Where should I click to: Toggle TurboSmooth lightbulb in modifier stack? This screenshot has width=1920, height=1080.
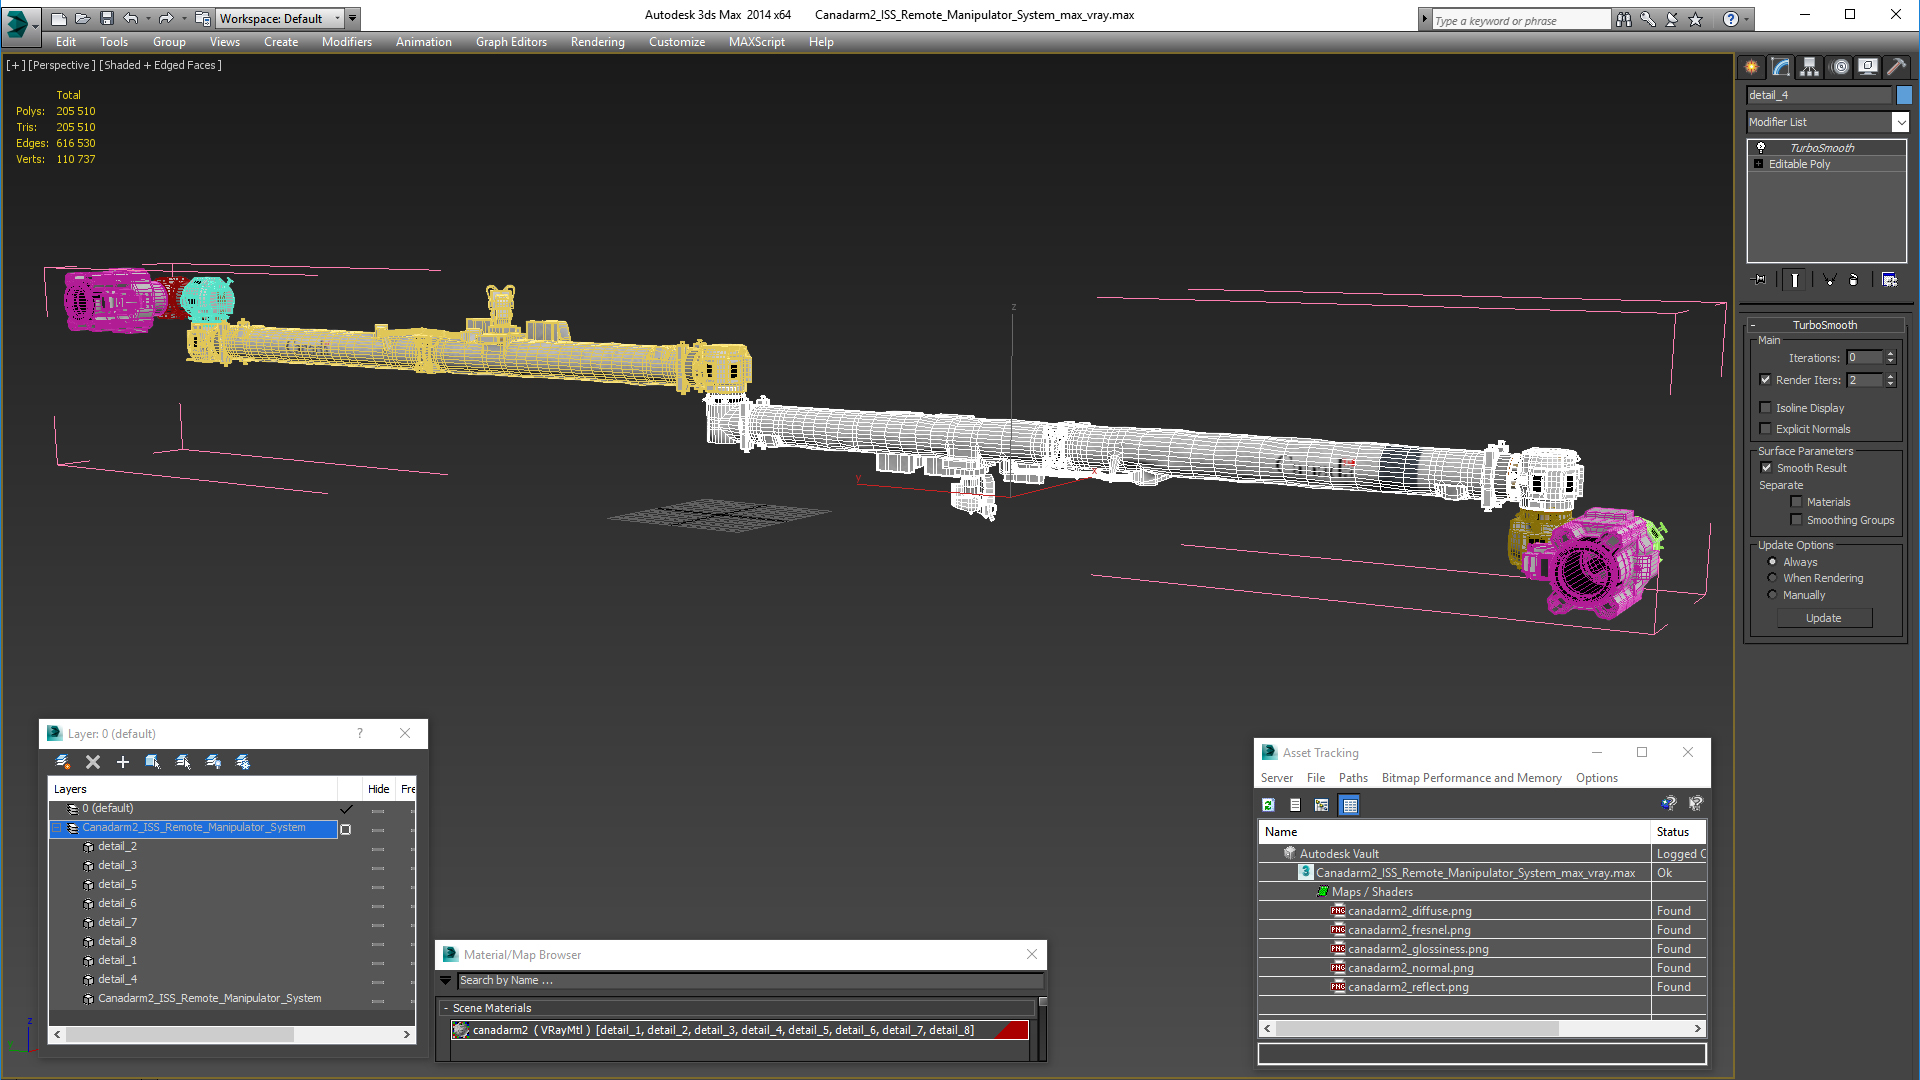click(1761, 148)
